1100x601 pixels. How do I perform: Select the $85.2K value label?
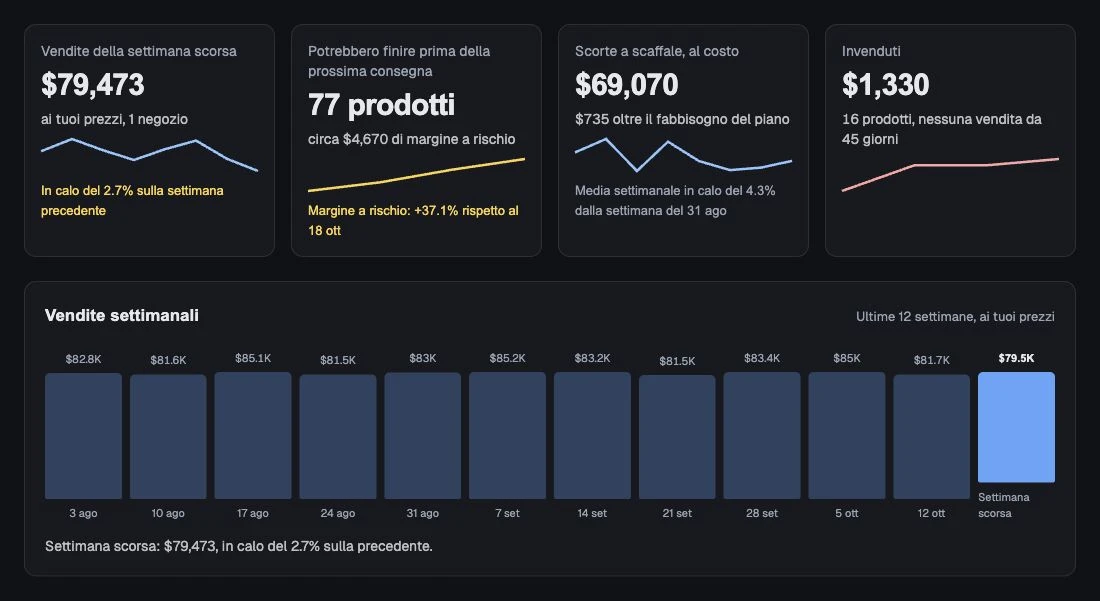[508, 358]
